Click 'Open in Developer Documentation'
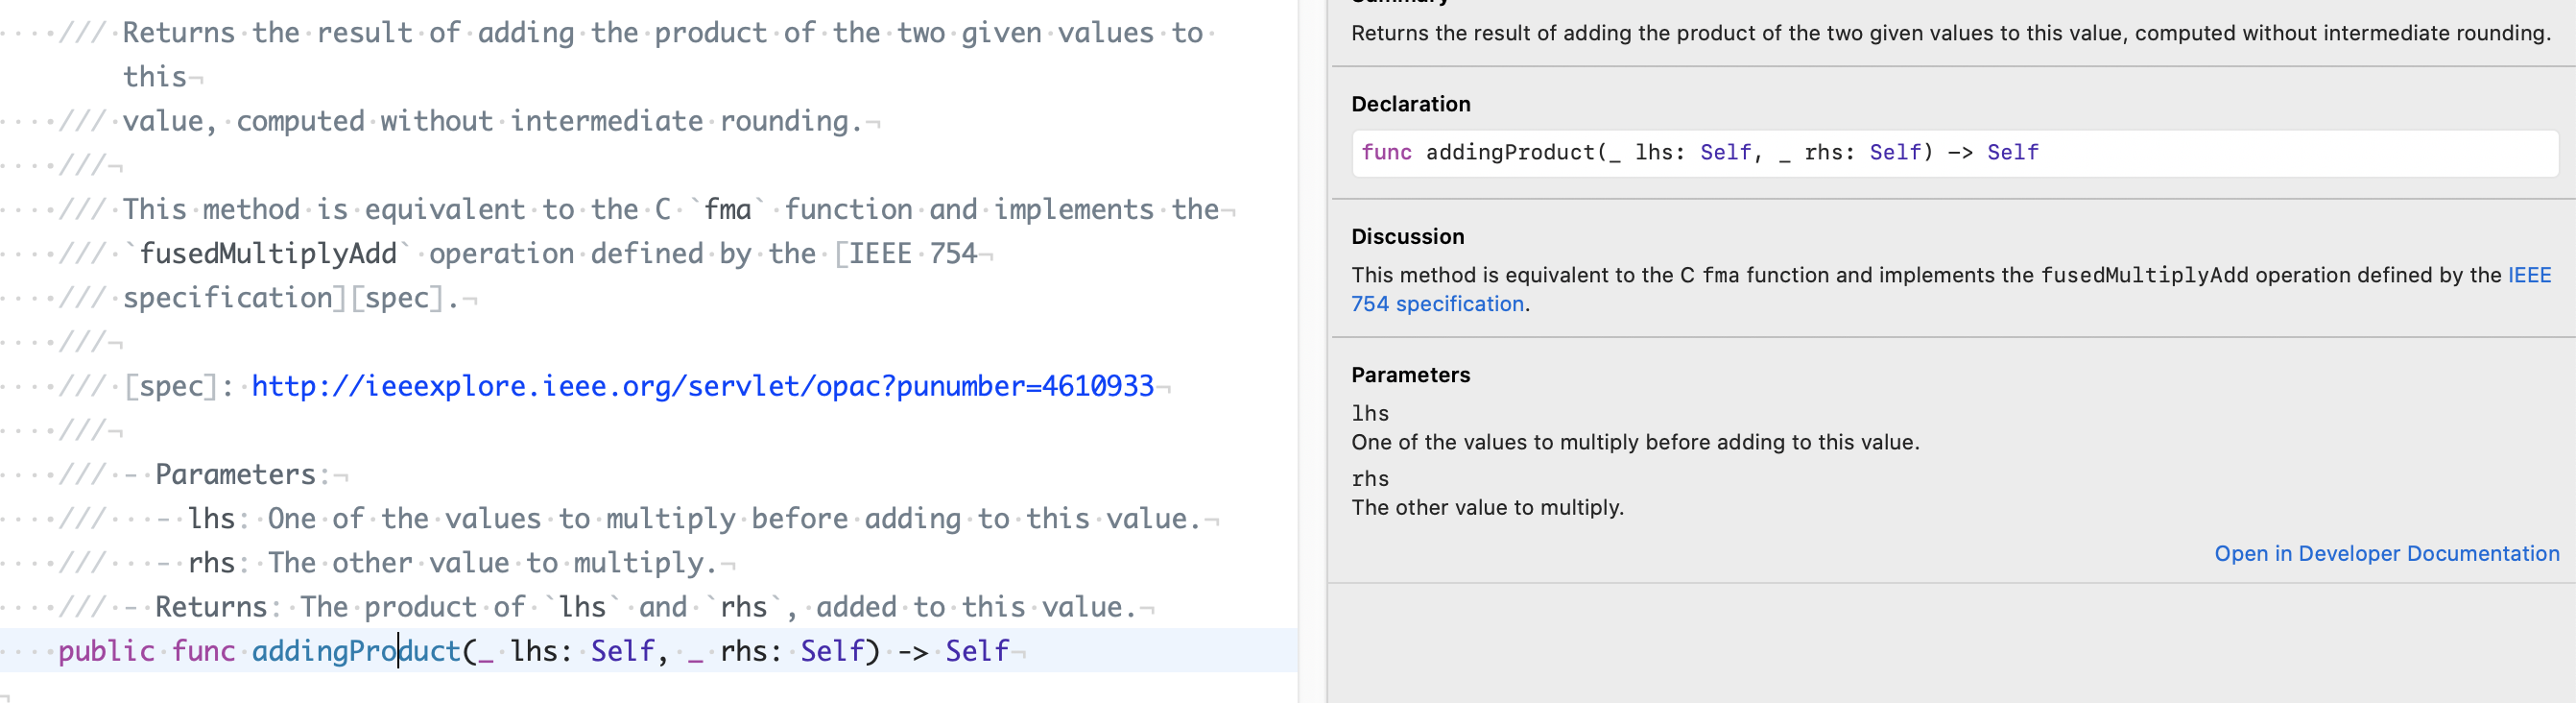This screenshot has height=703, width=2576. coord(2386,554)
